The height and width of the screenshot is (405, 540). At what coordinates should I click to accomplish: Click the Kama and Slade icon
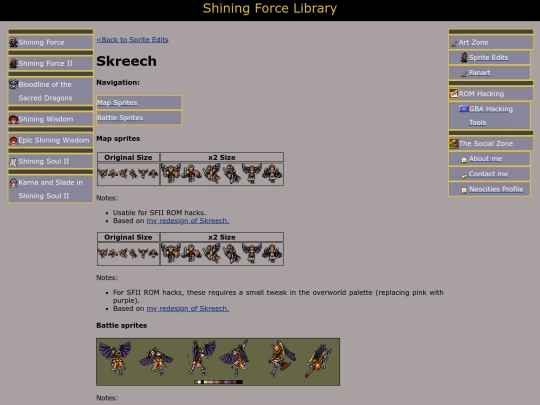(x=13, y=182)
